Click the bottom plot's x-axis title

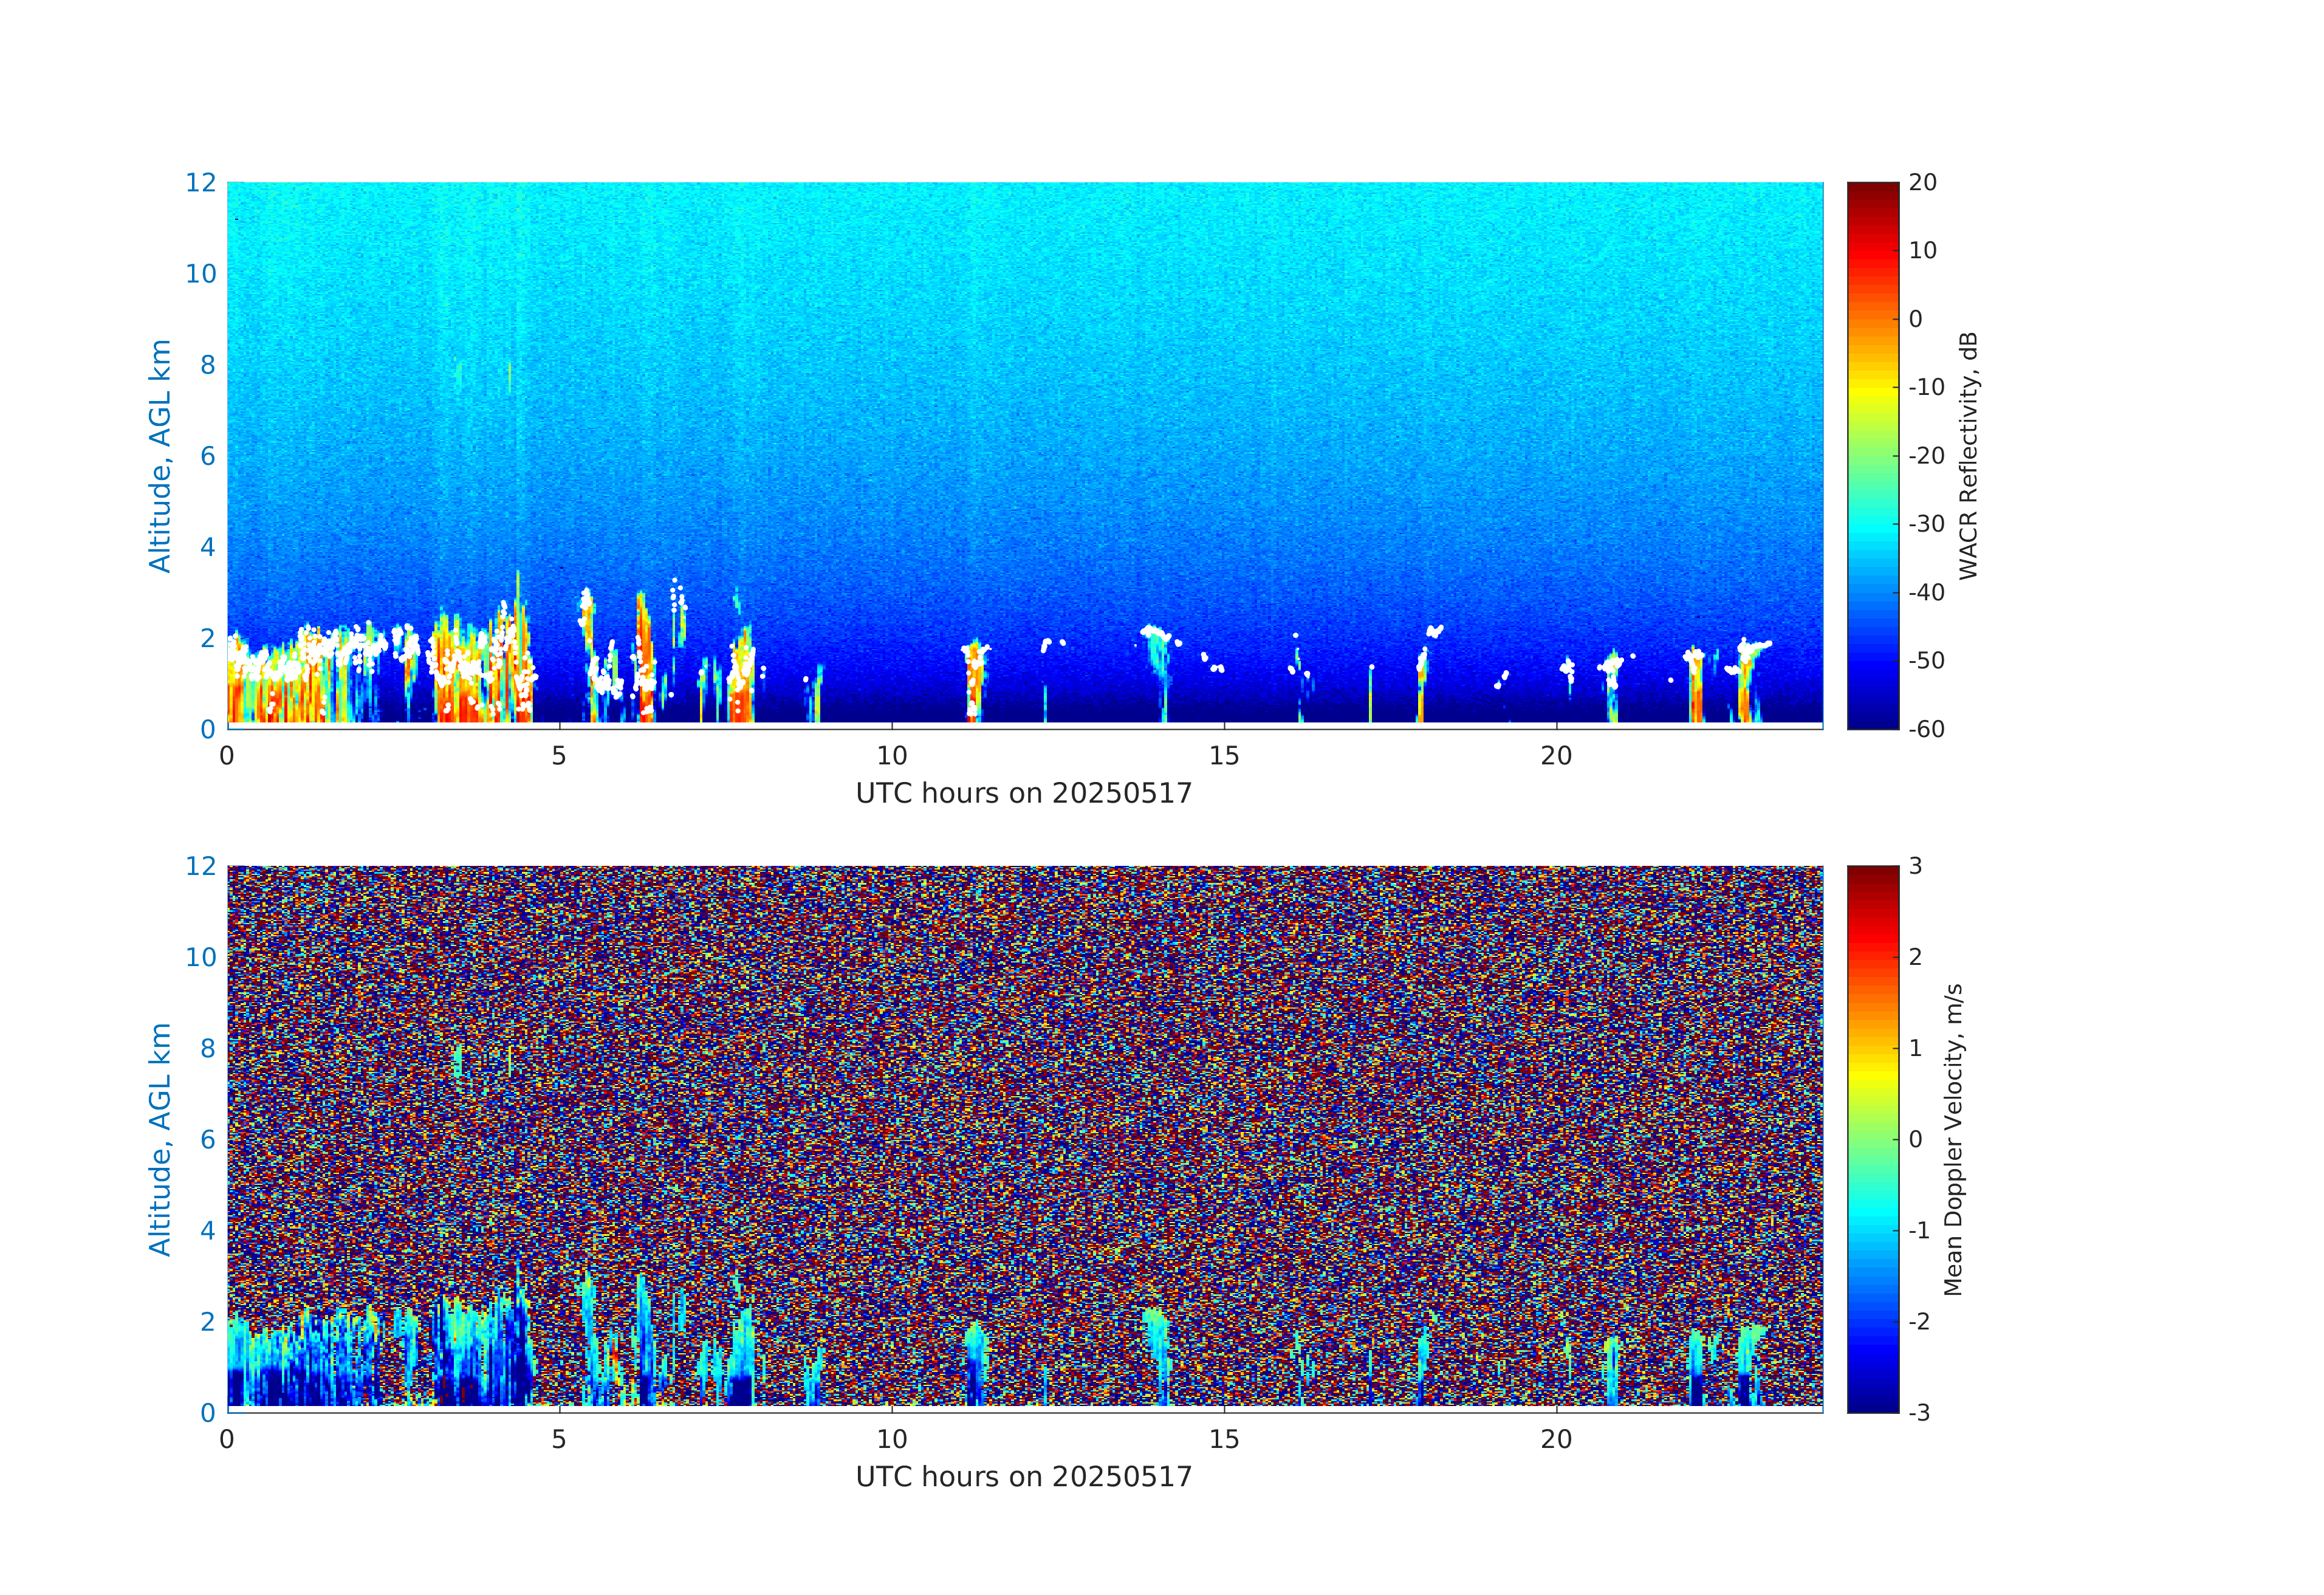click(1023, 1477)
